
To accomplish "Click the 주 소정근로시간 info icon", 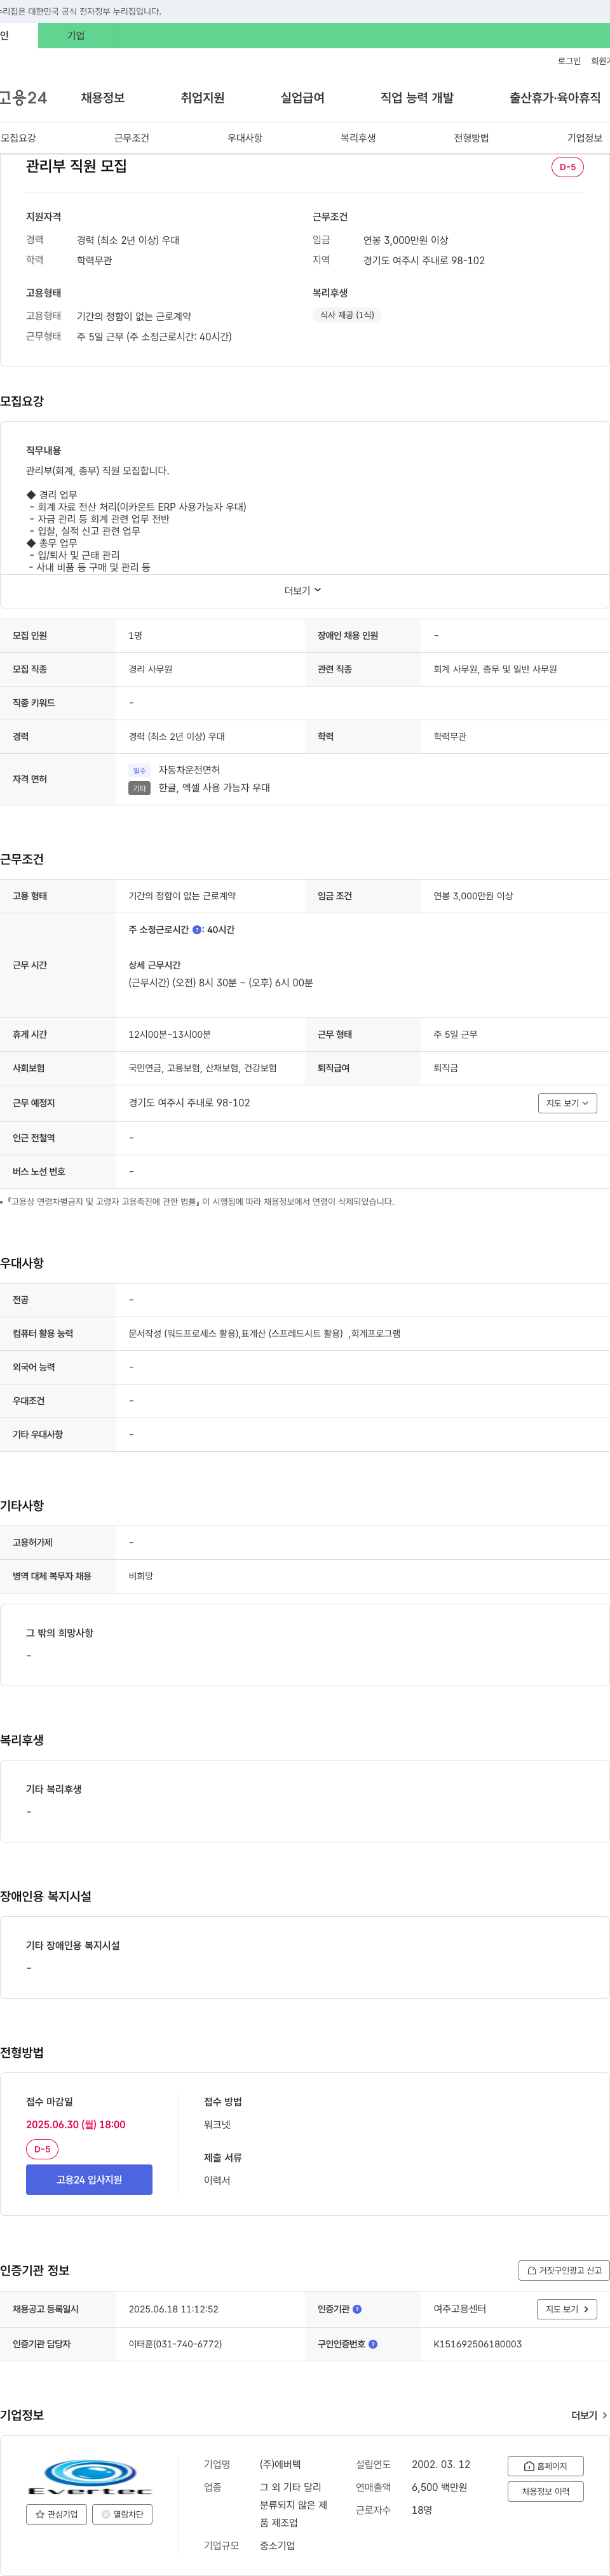I will tap(197, 930).
